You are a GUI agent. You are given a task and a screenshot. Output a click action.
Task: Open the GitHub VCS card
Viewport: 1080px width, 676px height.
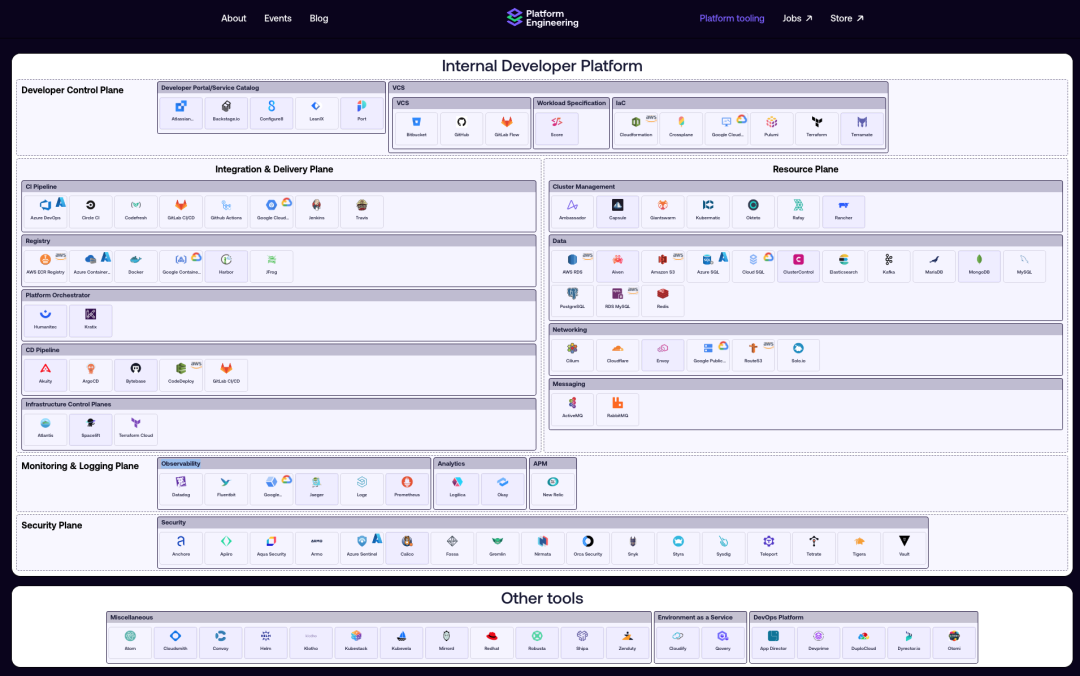click(461, 127)
